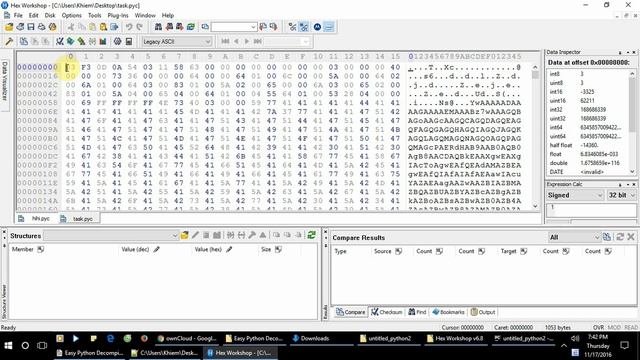Viewport: 640px width, 360px height.
Task: Toggle the highlighted percent icon in top toolbar
Action: point(304,27)
